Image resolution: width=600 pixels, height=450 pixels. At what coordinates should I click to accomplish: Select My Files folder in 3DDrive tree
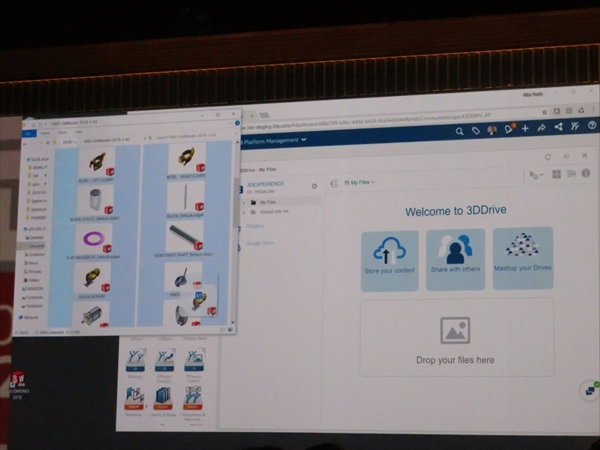282,202
